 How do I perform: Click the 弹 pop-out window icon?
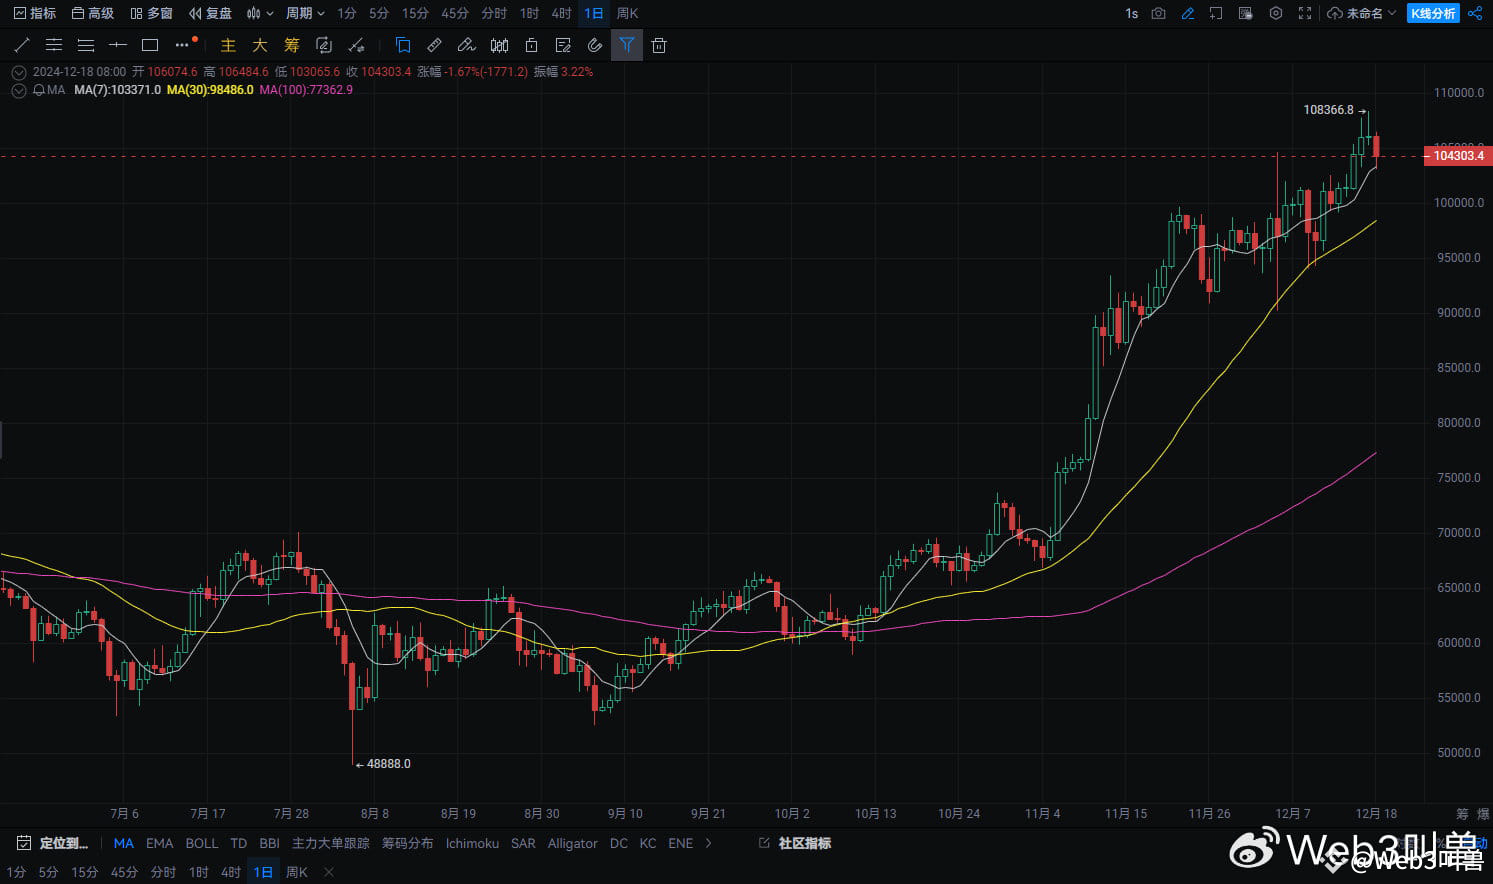[1245, 13]
